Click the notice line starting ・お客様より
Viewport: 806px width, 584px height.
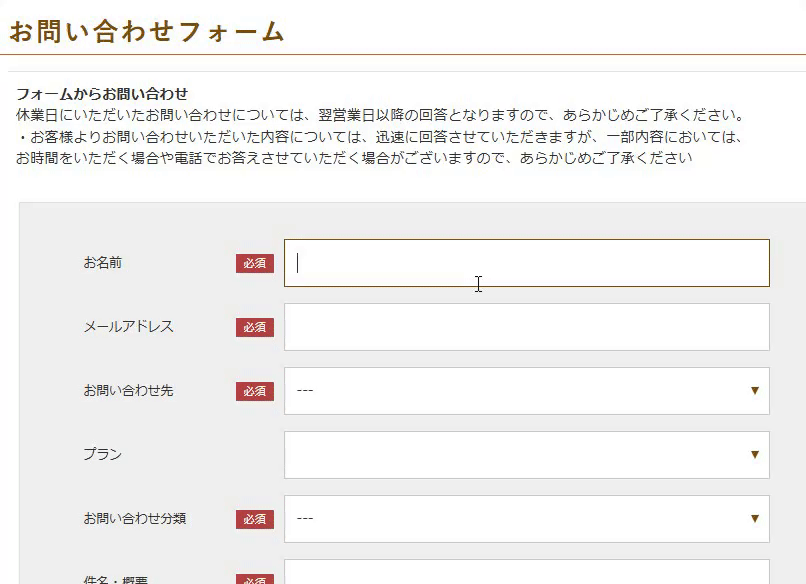click(380, 137)
